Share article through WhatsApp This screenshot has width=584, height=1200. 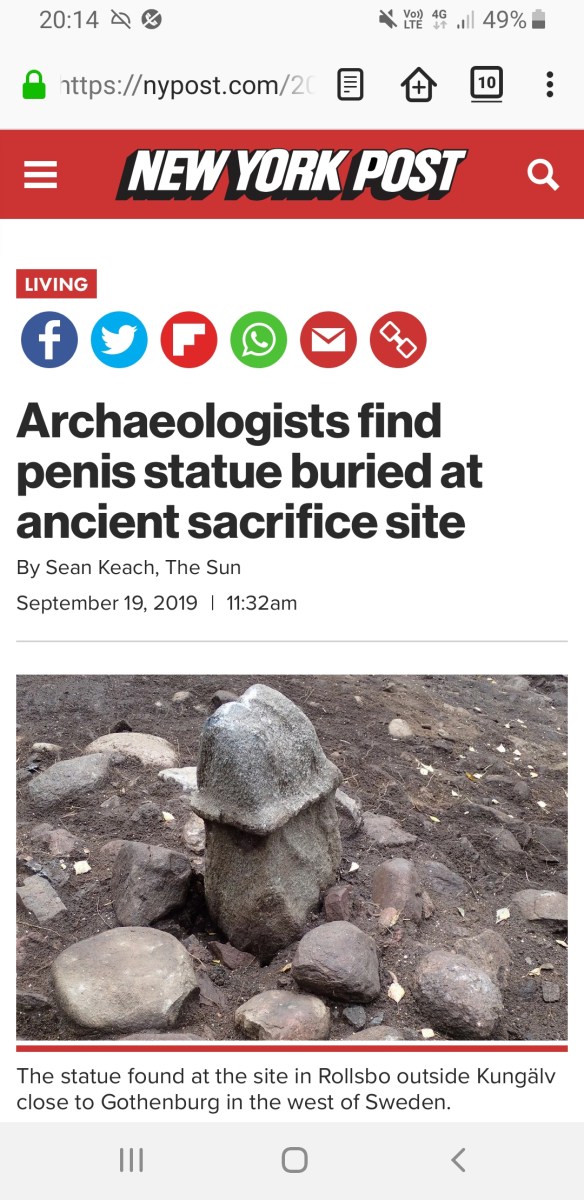click(x=259, y=340)
